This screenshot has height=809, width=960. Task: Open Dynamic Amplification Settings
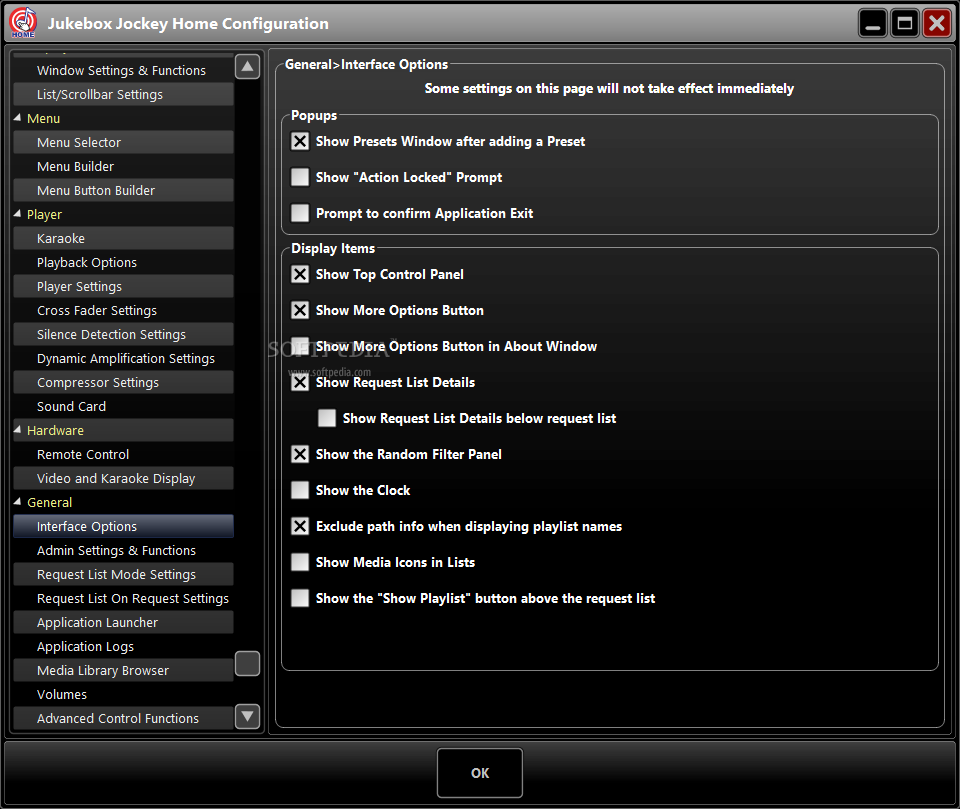(123, 358)
